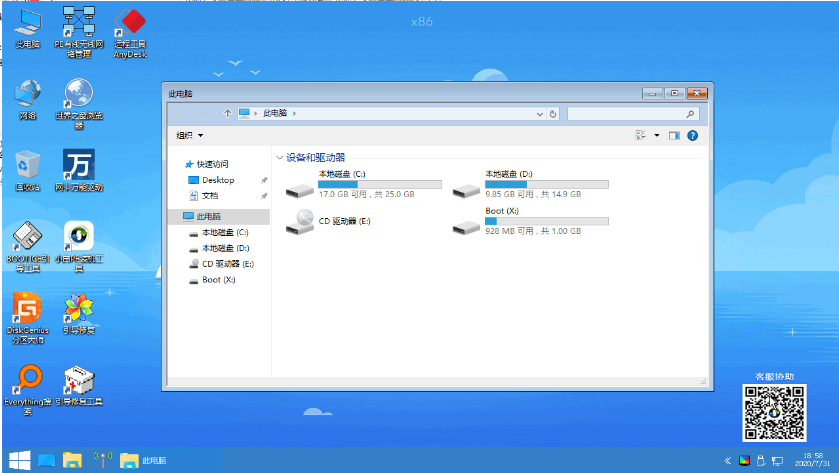839x473 pixels.
Task: Launch 引导修复工具 first-aid icon
Action: (x=79, y=386)
